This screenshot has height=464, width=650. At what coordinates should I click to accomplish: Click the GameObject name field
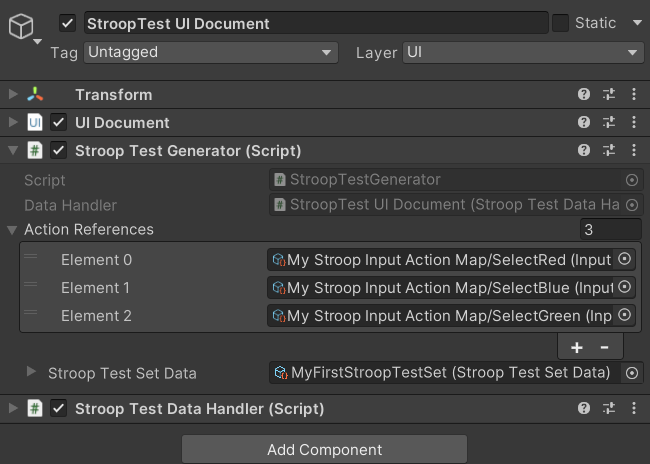316,23
